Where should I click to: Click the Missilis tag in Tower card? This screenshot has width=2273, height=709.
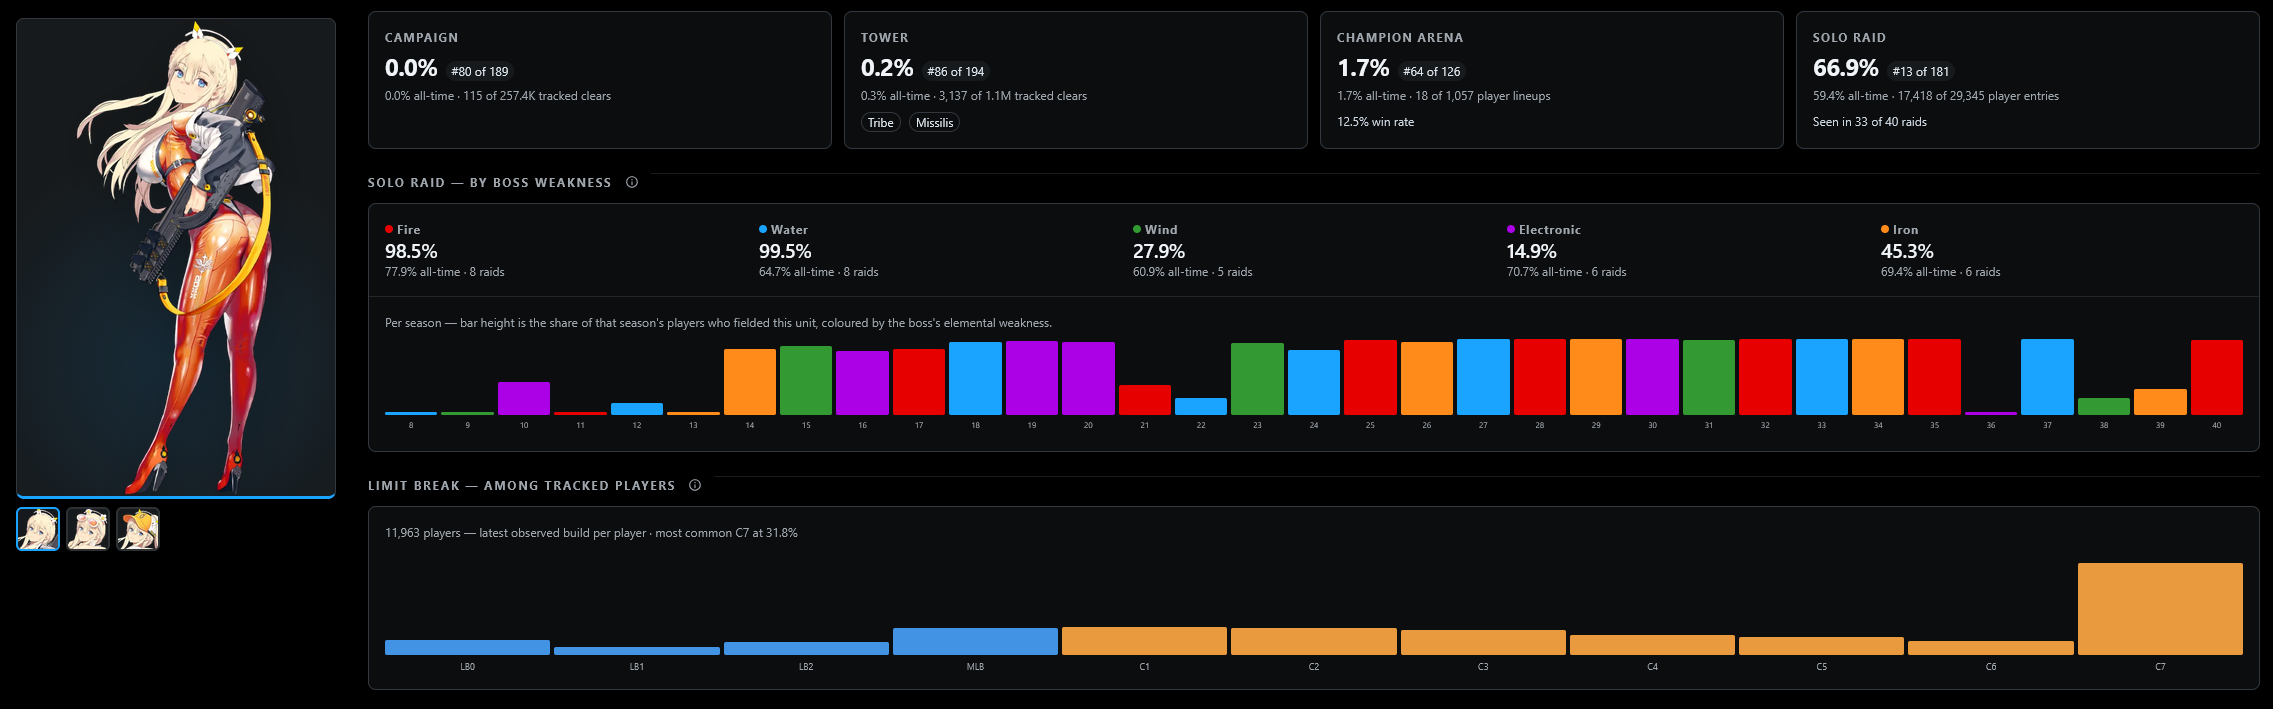(935, 122)
